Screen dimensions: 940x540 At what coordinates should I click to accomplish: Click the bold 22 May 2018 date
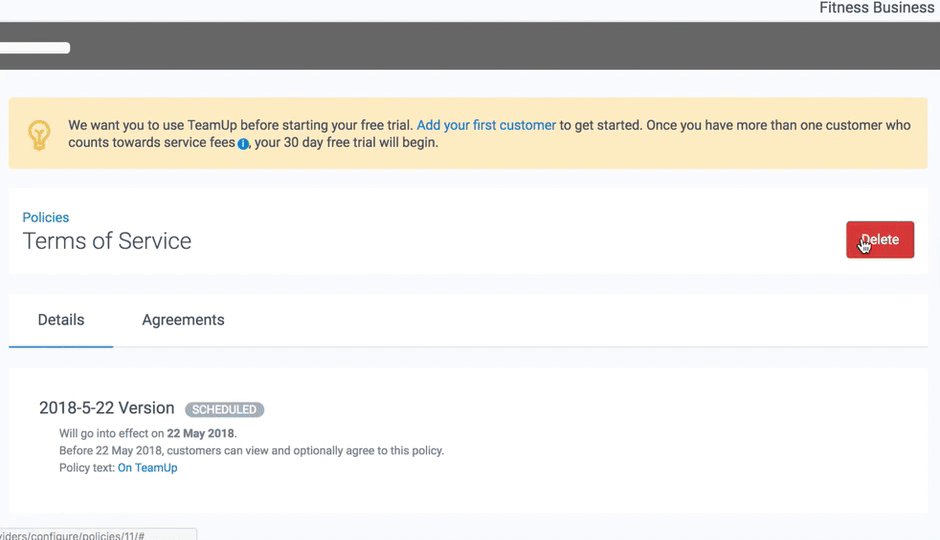tap(201, 433)
